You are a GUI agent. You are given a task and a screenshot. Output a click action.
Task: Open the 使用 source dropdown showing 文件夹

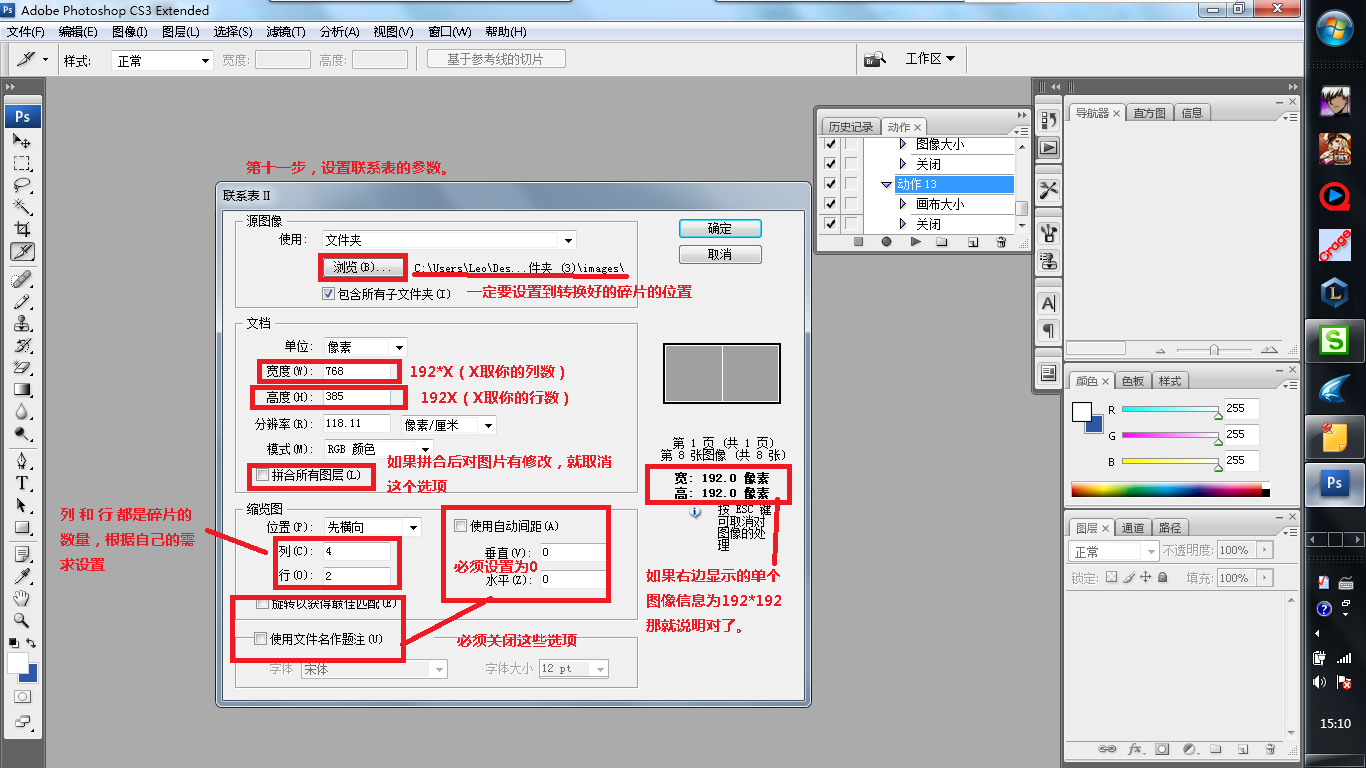point(449,240)
